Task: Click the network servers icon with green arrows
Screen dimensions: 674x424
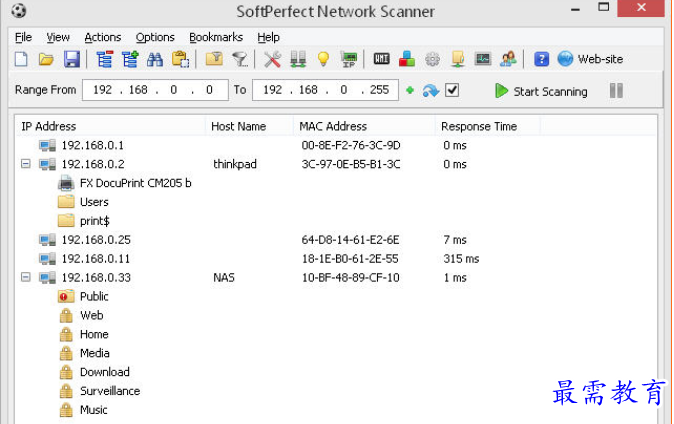Action: coord(298,59)
